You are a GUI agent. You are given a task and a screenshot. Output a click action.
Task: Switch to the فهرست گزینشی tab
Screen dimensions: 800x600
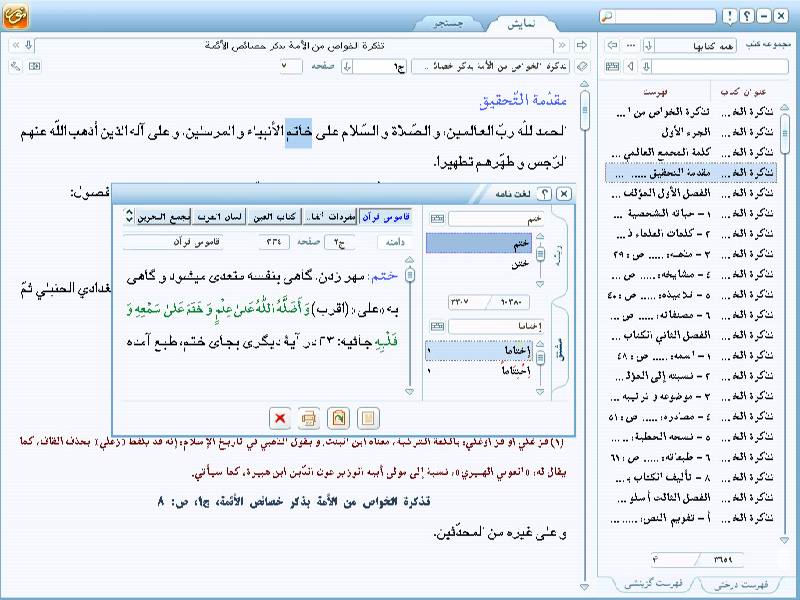(x=654, y=585)
